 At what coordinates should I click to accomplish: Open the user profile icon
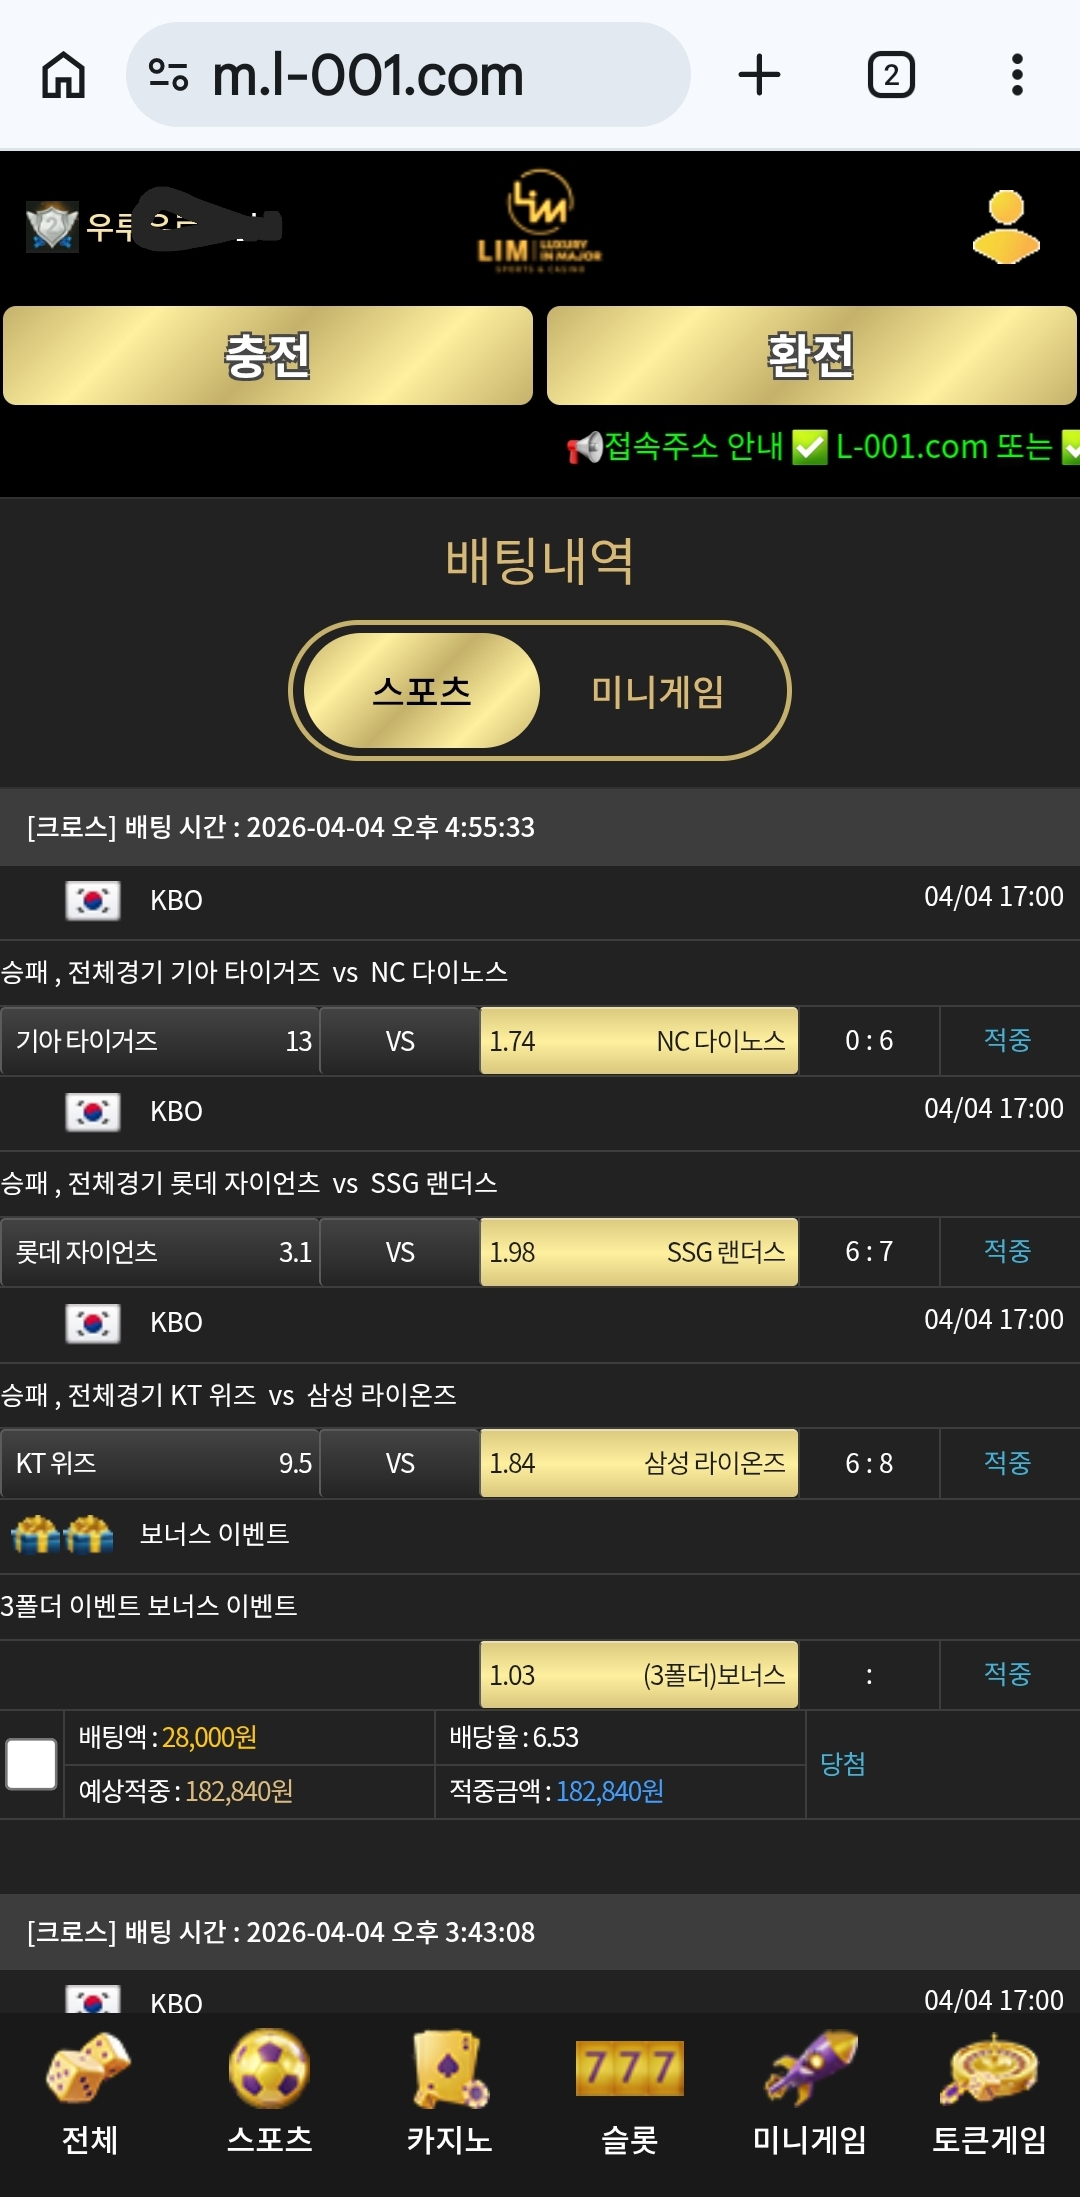(1006, 227)
